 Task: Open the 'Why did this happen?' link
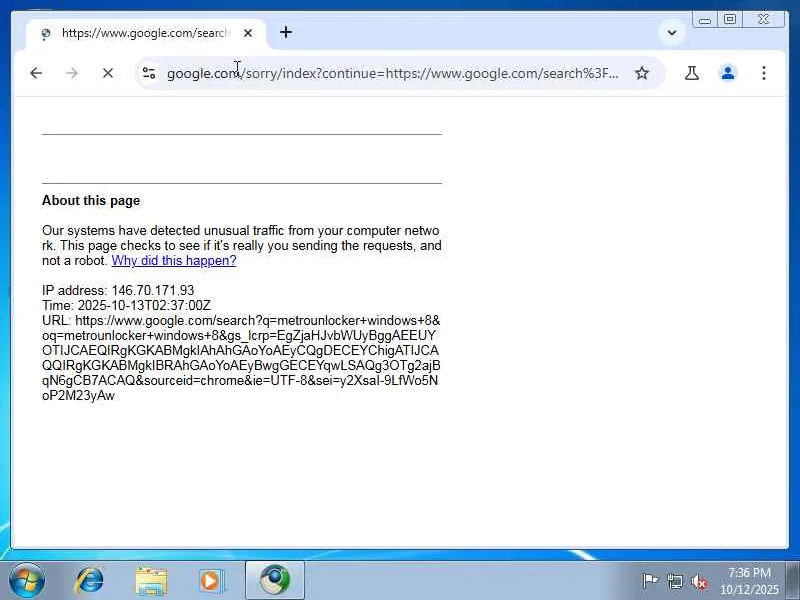tap(174, 261)
